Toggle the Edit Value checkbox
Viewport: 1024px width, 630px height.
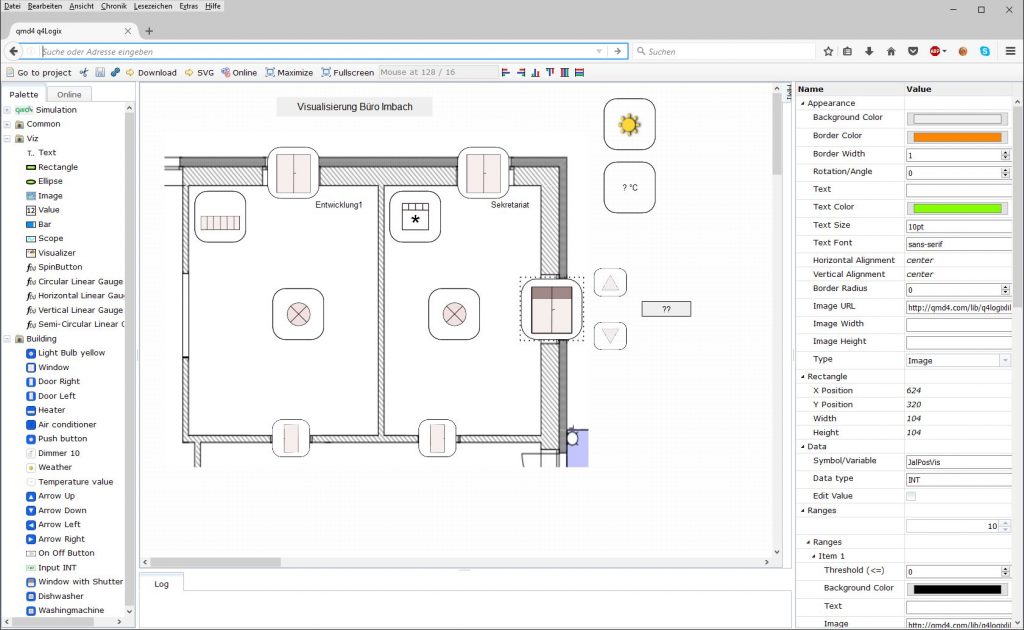tap(910, 496)
